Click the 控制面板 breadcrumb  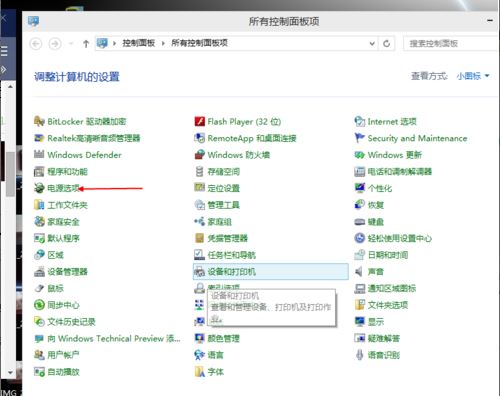click(x=139, y=43)
